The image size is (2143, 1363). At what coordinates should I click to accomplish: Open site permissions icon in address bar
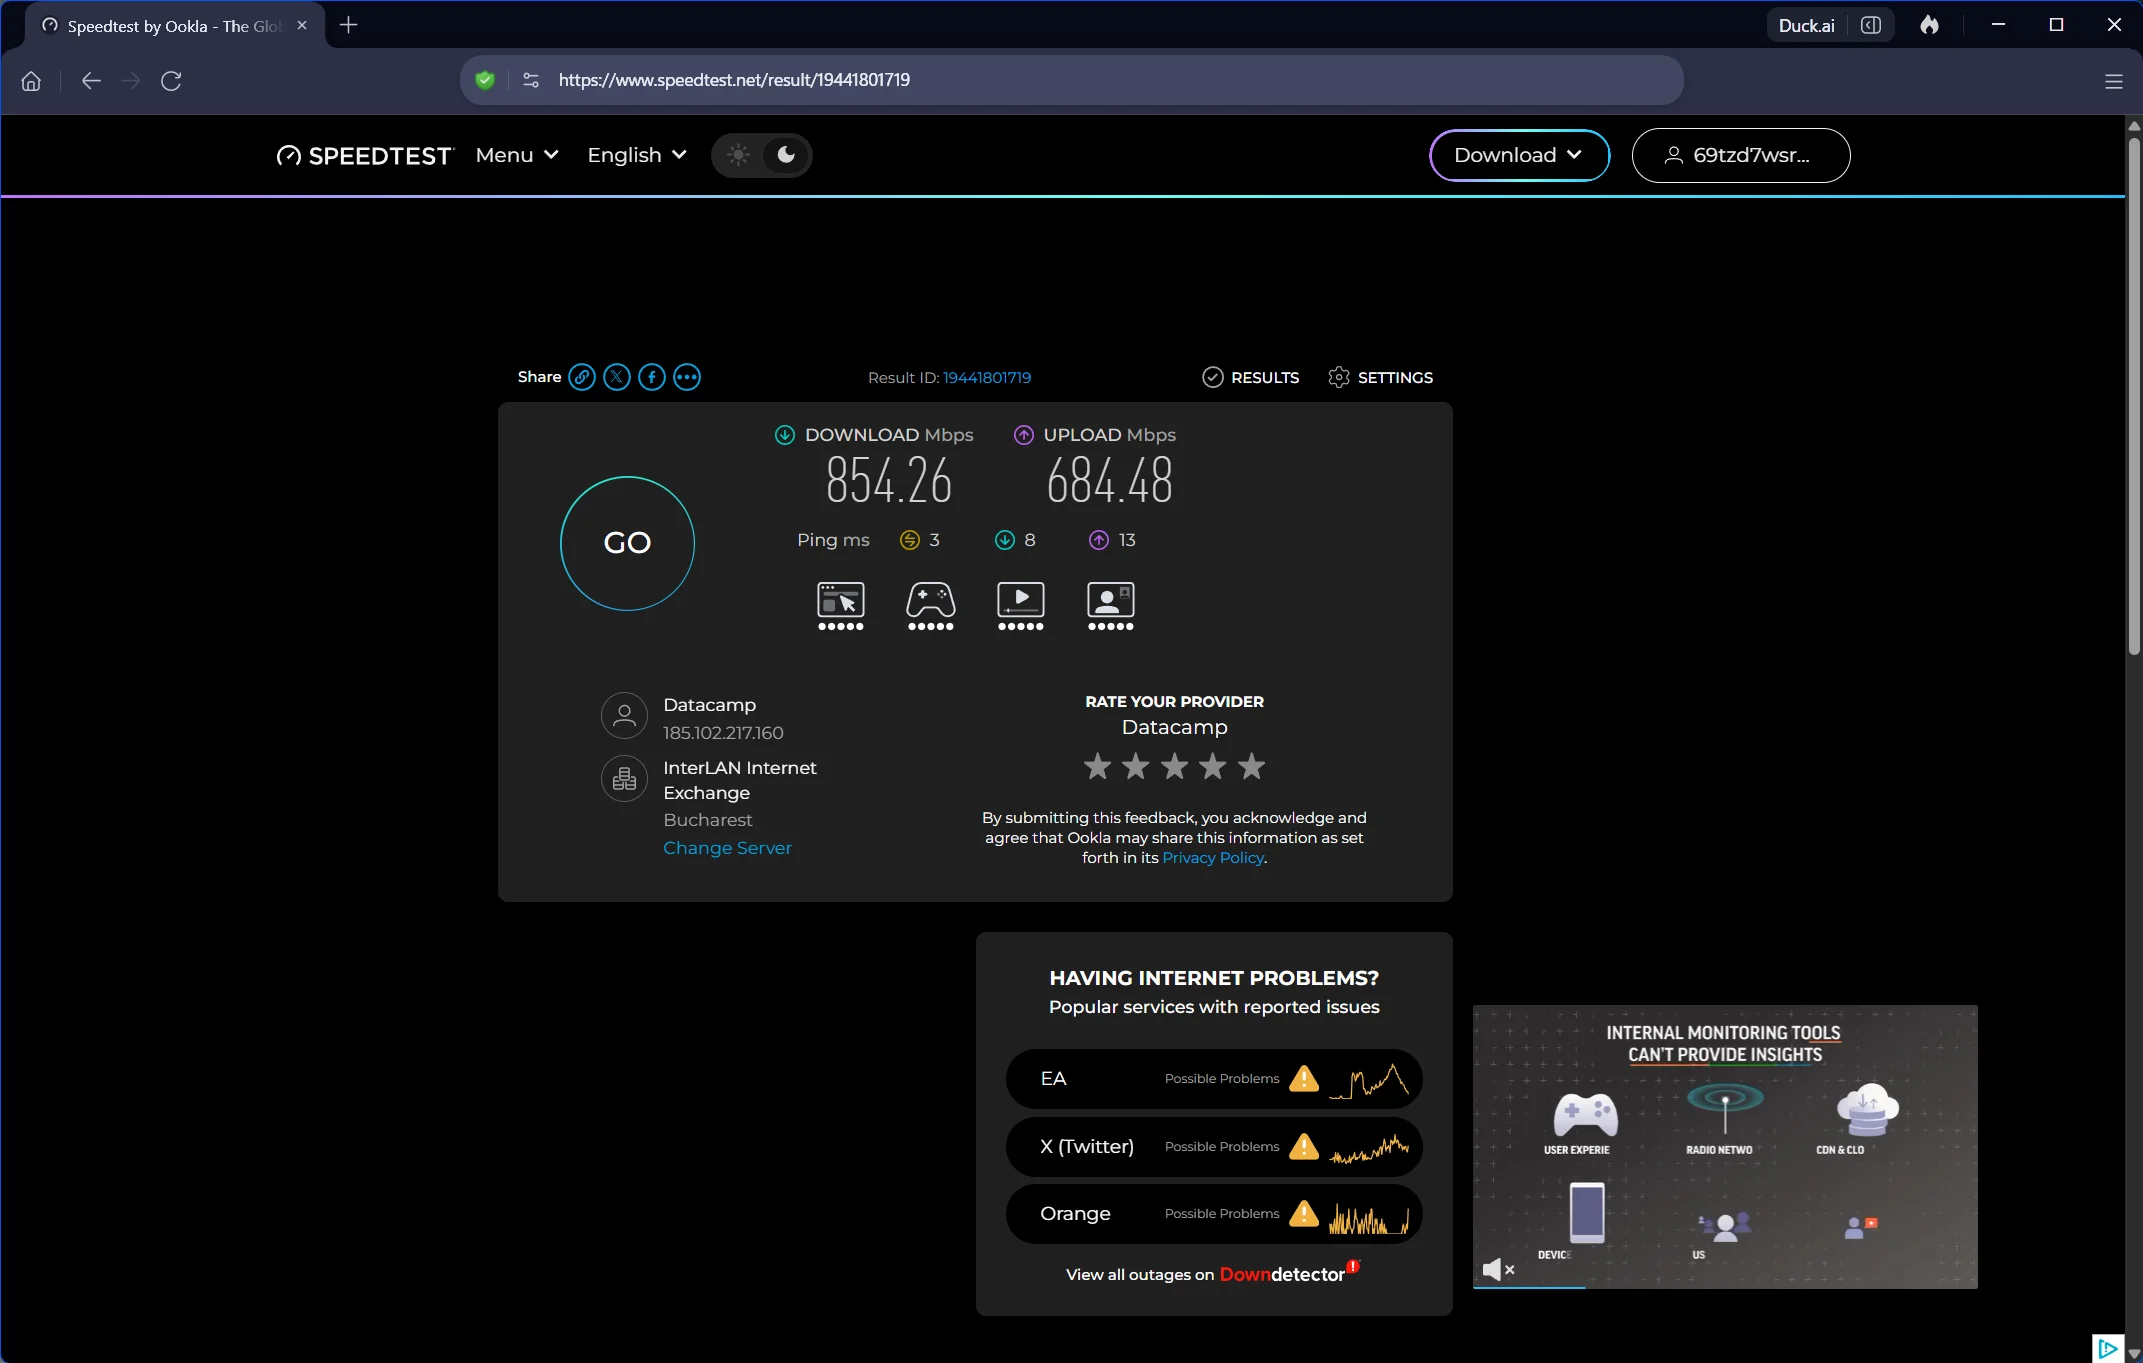pyautogui.click(x=531, y=80)
